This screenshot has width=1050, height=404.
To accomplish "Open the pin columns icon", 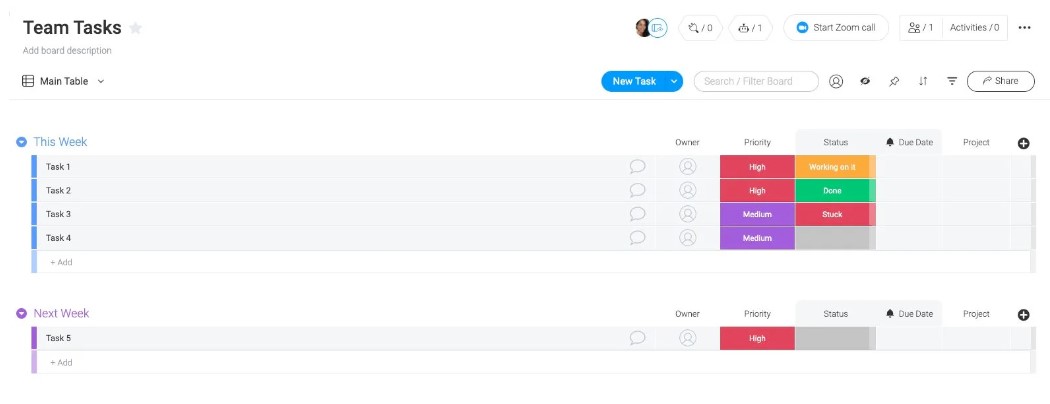I will 894,81.
